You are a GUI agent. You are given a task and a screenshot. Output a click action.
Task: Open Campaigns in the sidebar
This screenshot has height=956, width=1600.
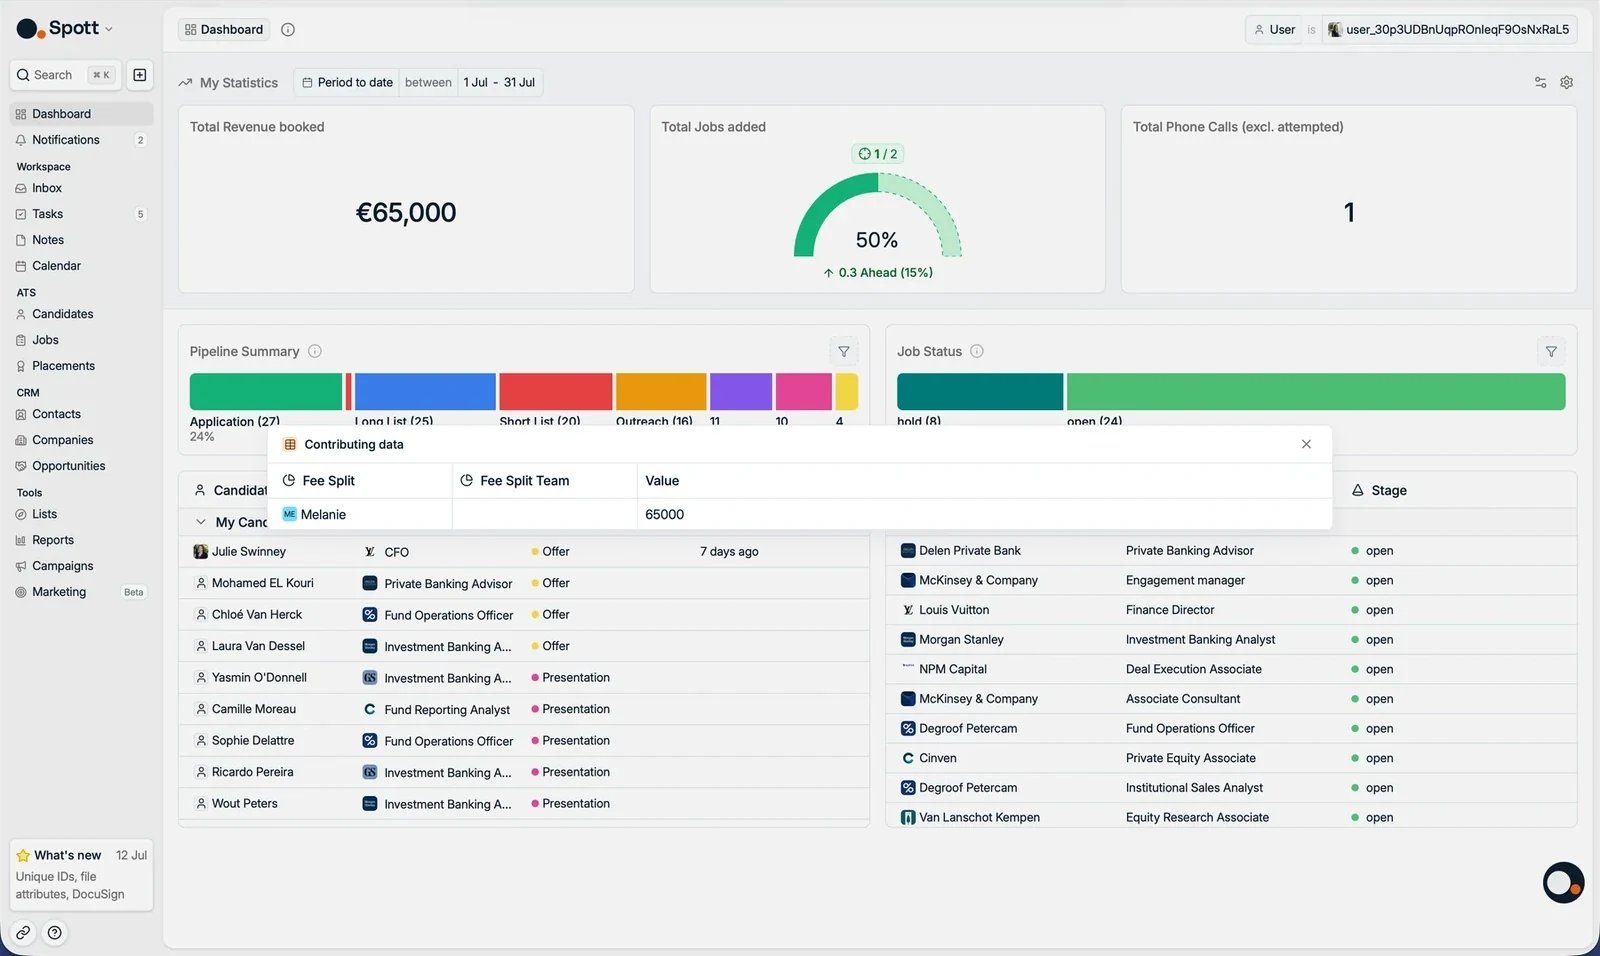[x=81, y=566]
